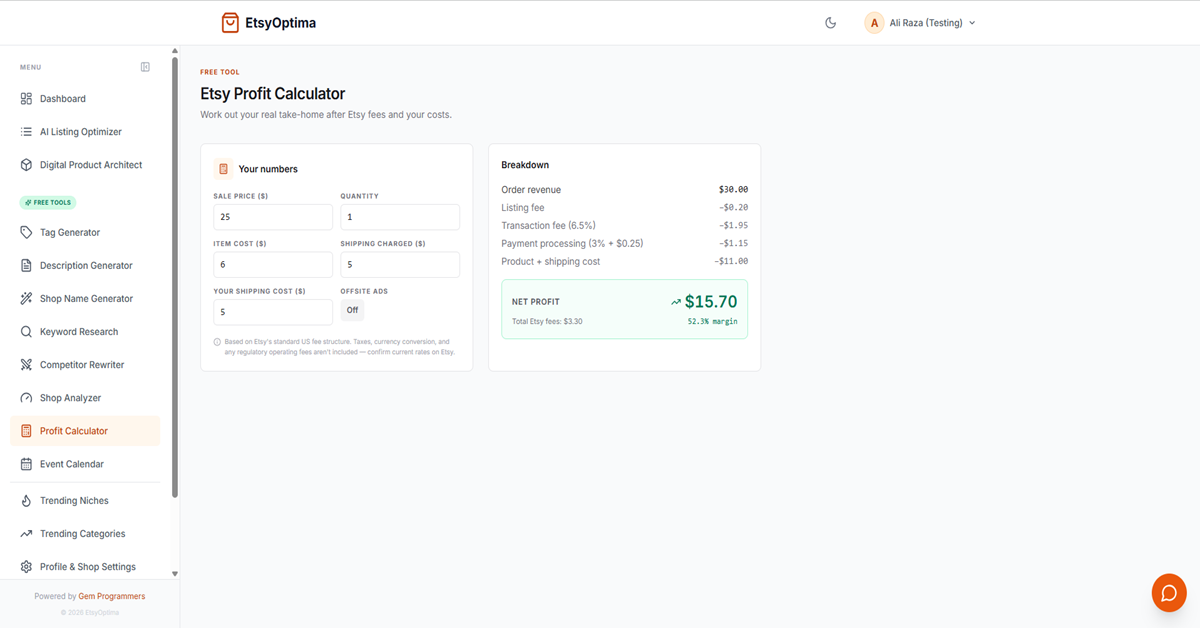Open the user avatar menu
Screen dimensions: 1200x628
click(875, 23)
